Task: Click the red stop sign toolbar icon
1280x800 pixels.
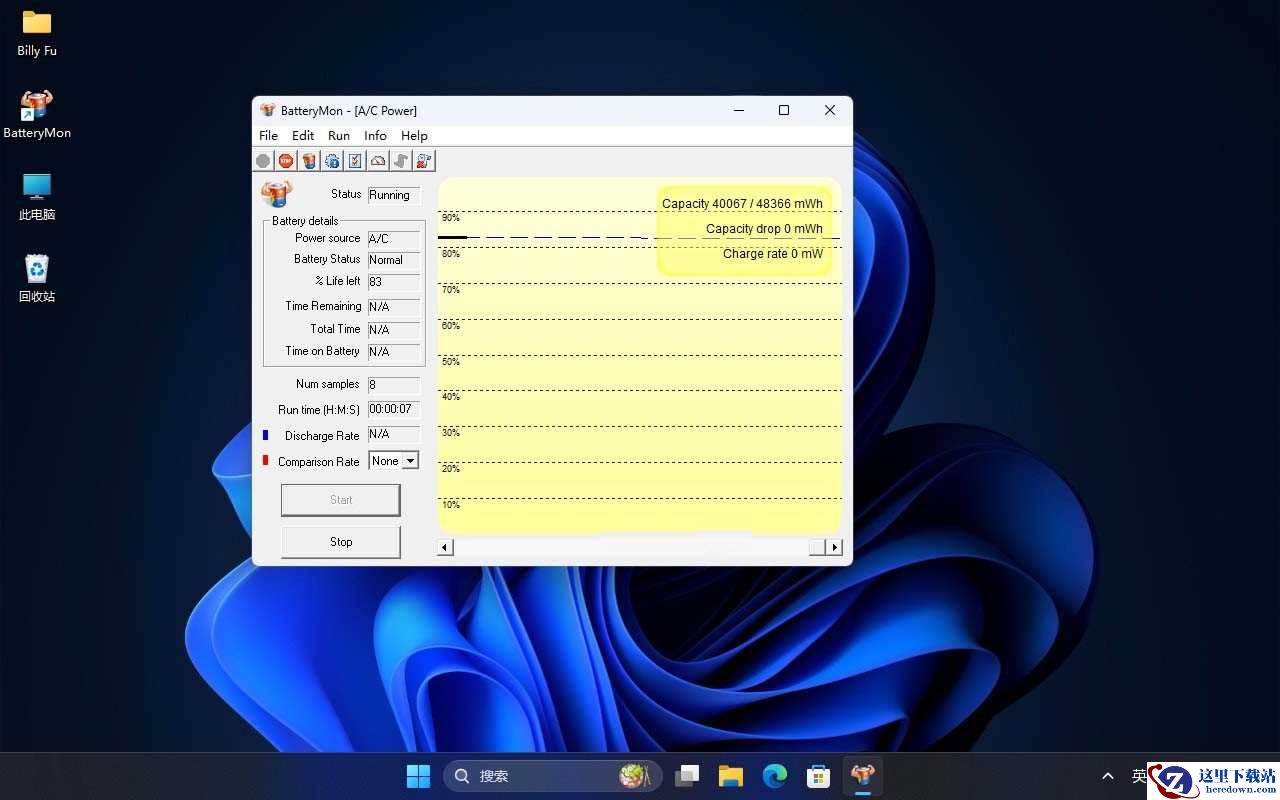Action: [x=286, y=161]
